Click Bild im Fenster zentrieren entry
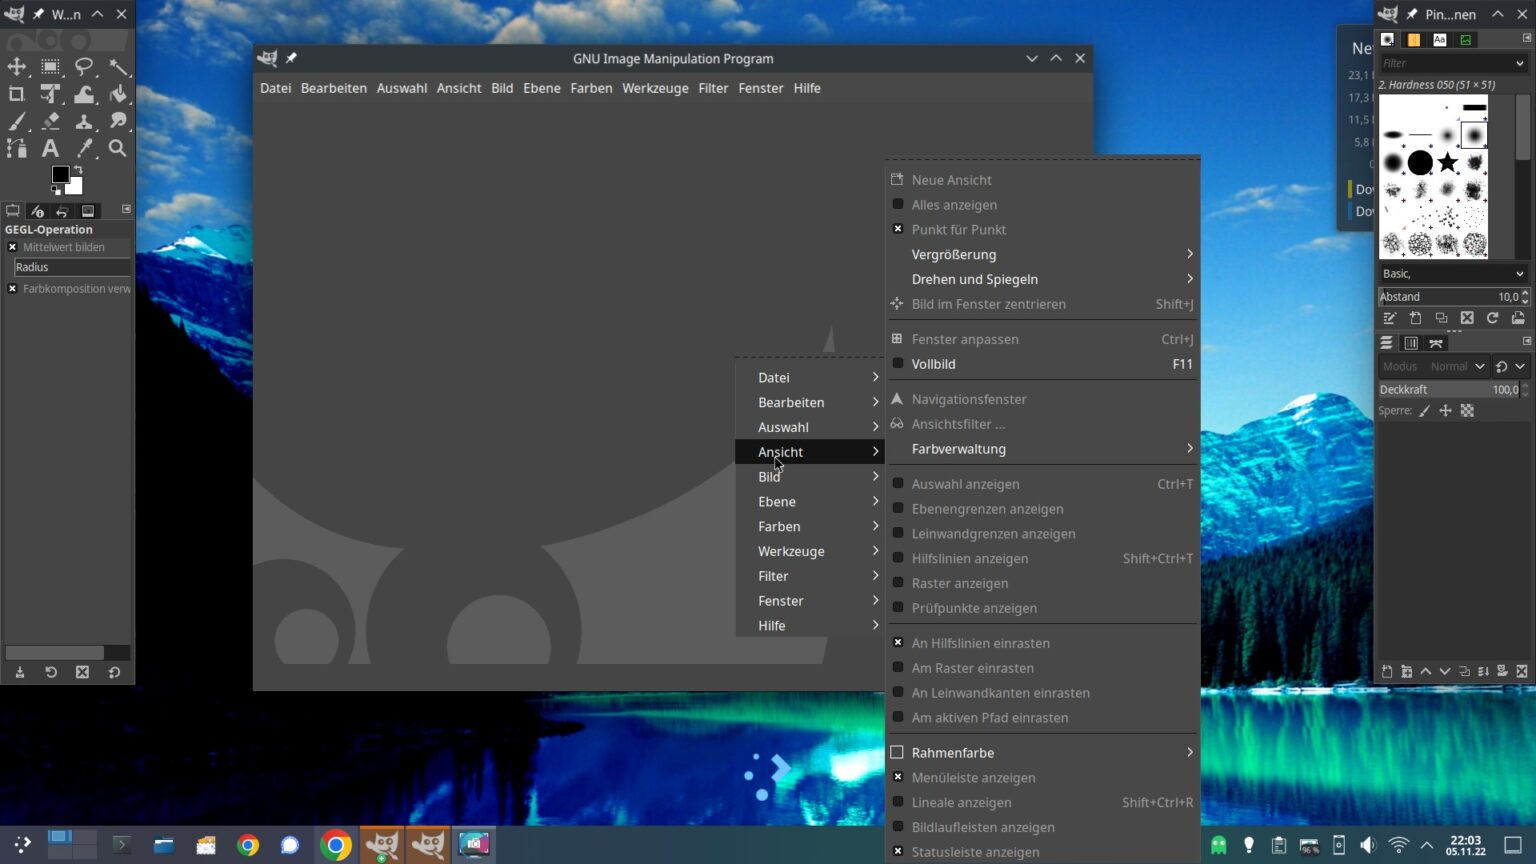 [1042, 304]
